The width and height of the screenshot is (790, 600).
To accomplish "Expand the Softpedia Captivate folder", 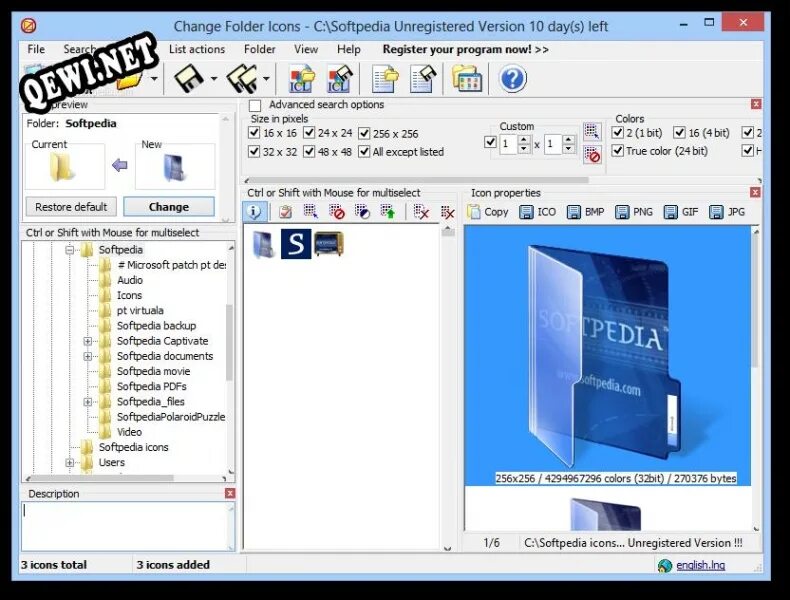I will 88,341.
